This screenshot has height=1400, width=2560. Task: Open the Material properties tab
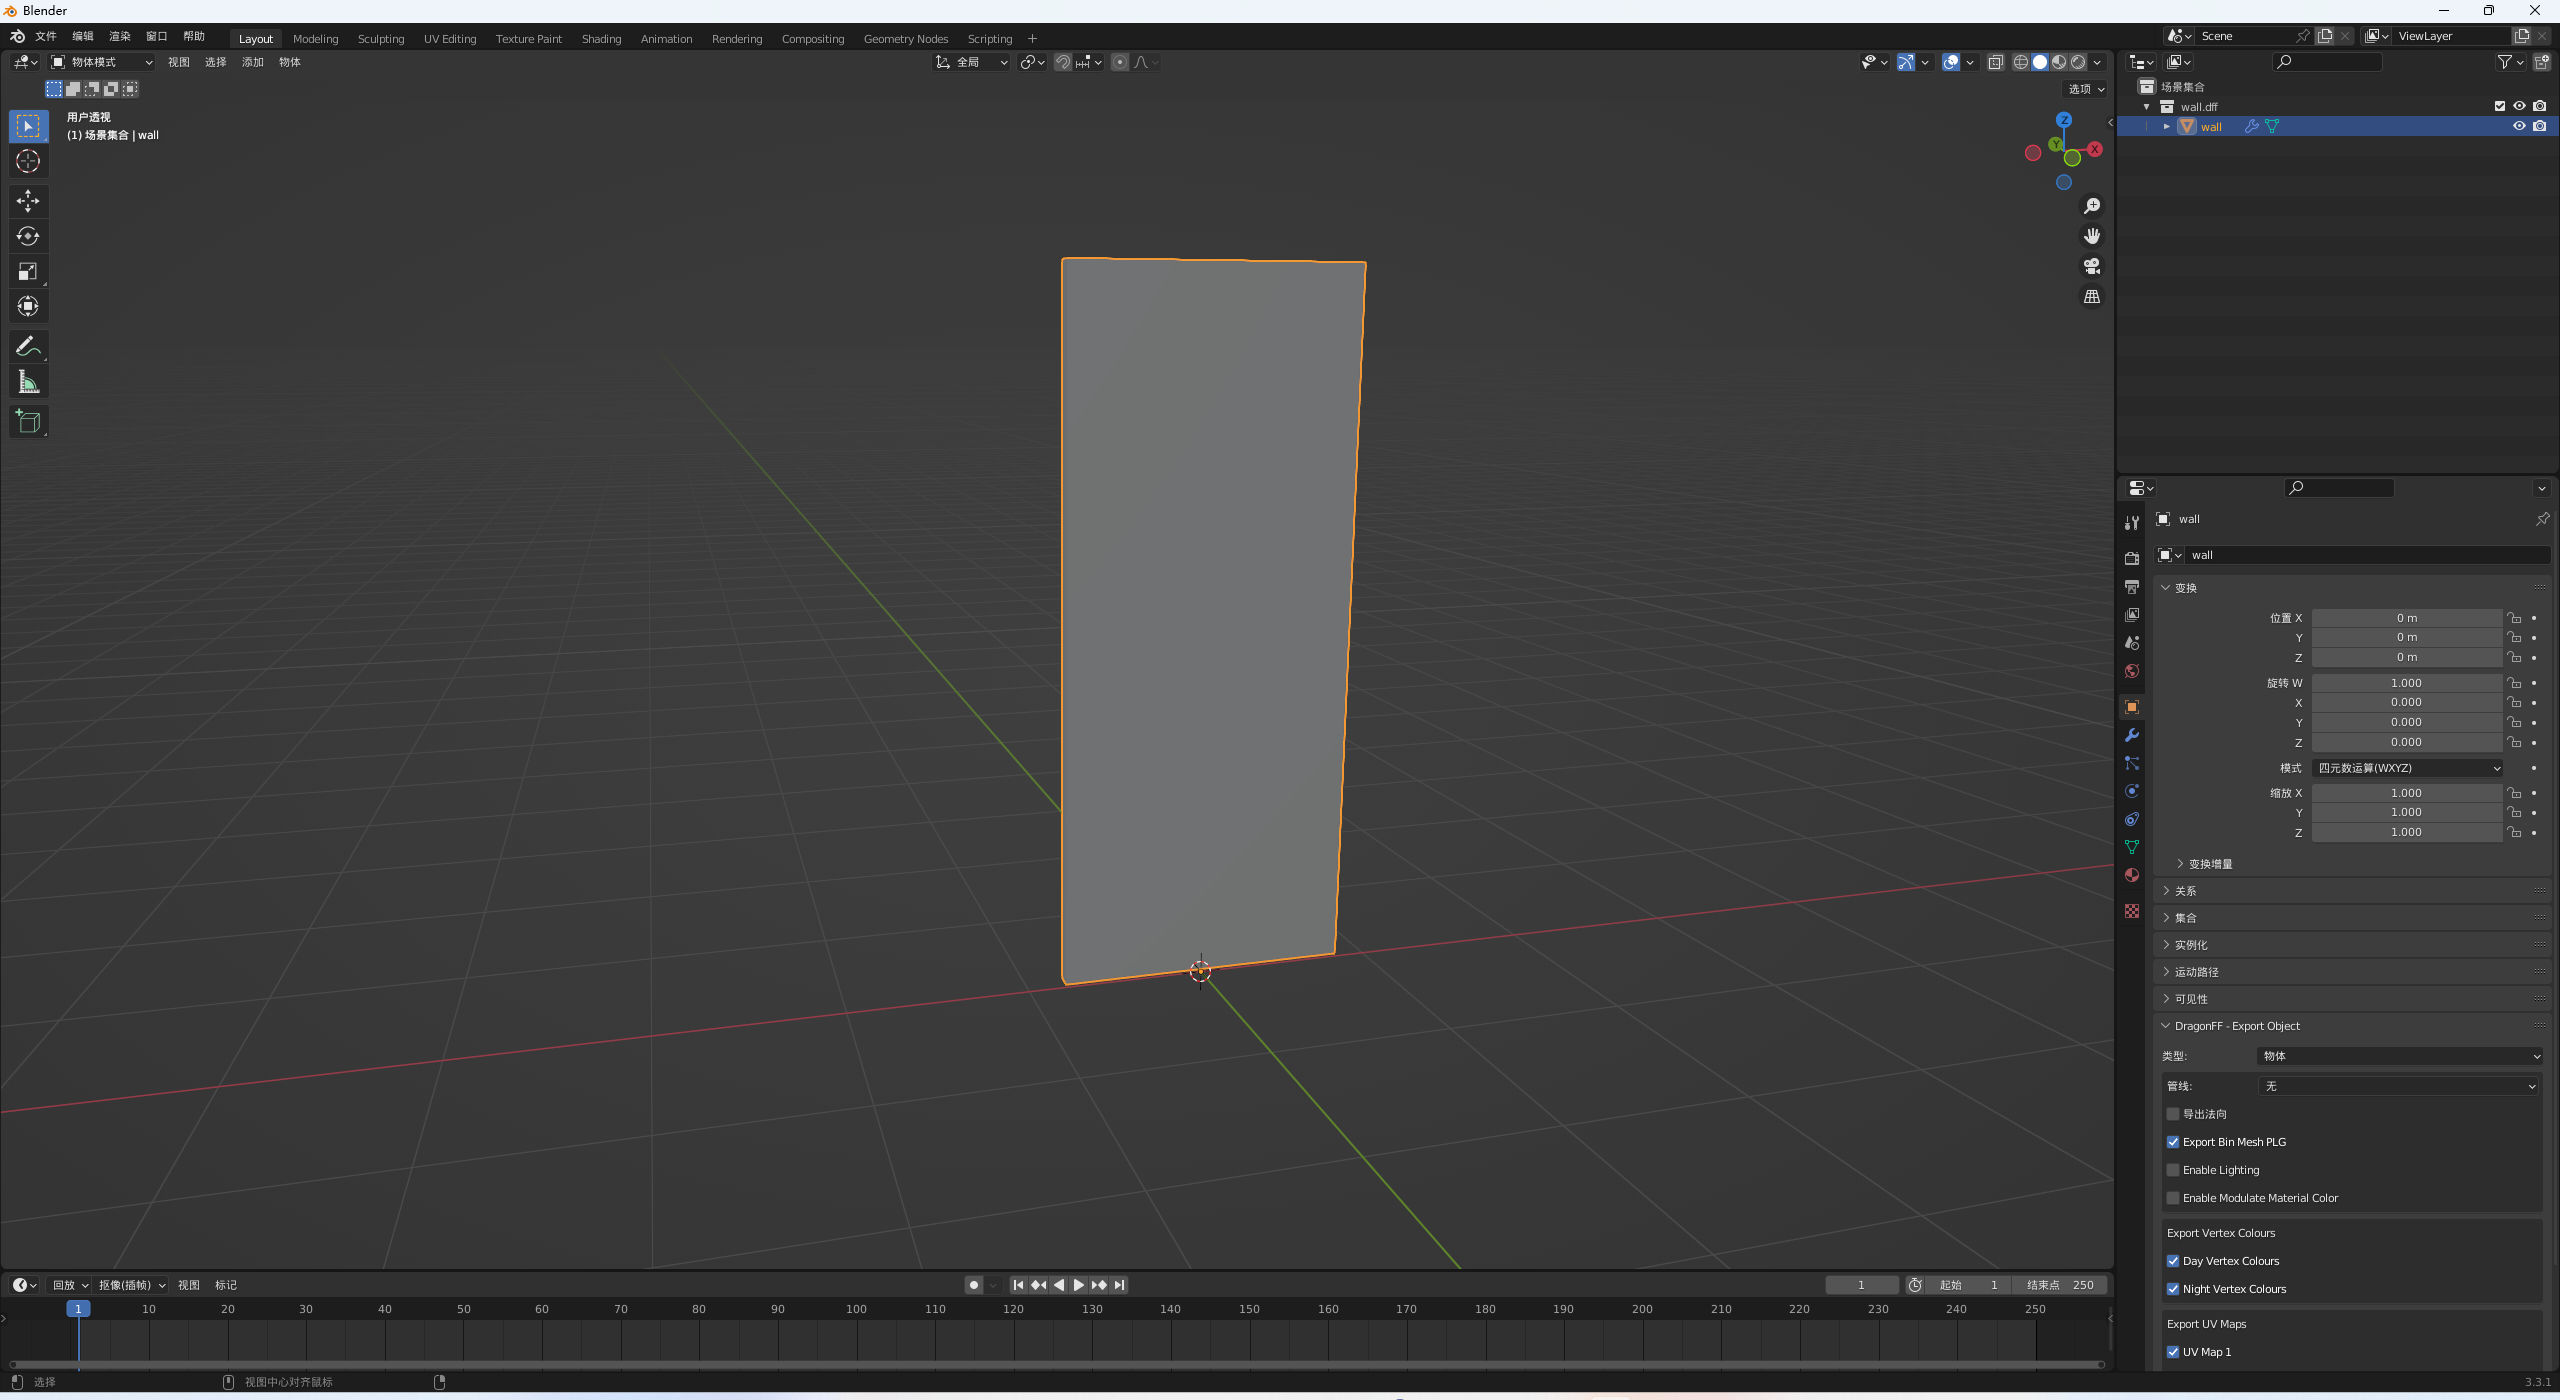2132,875
